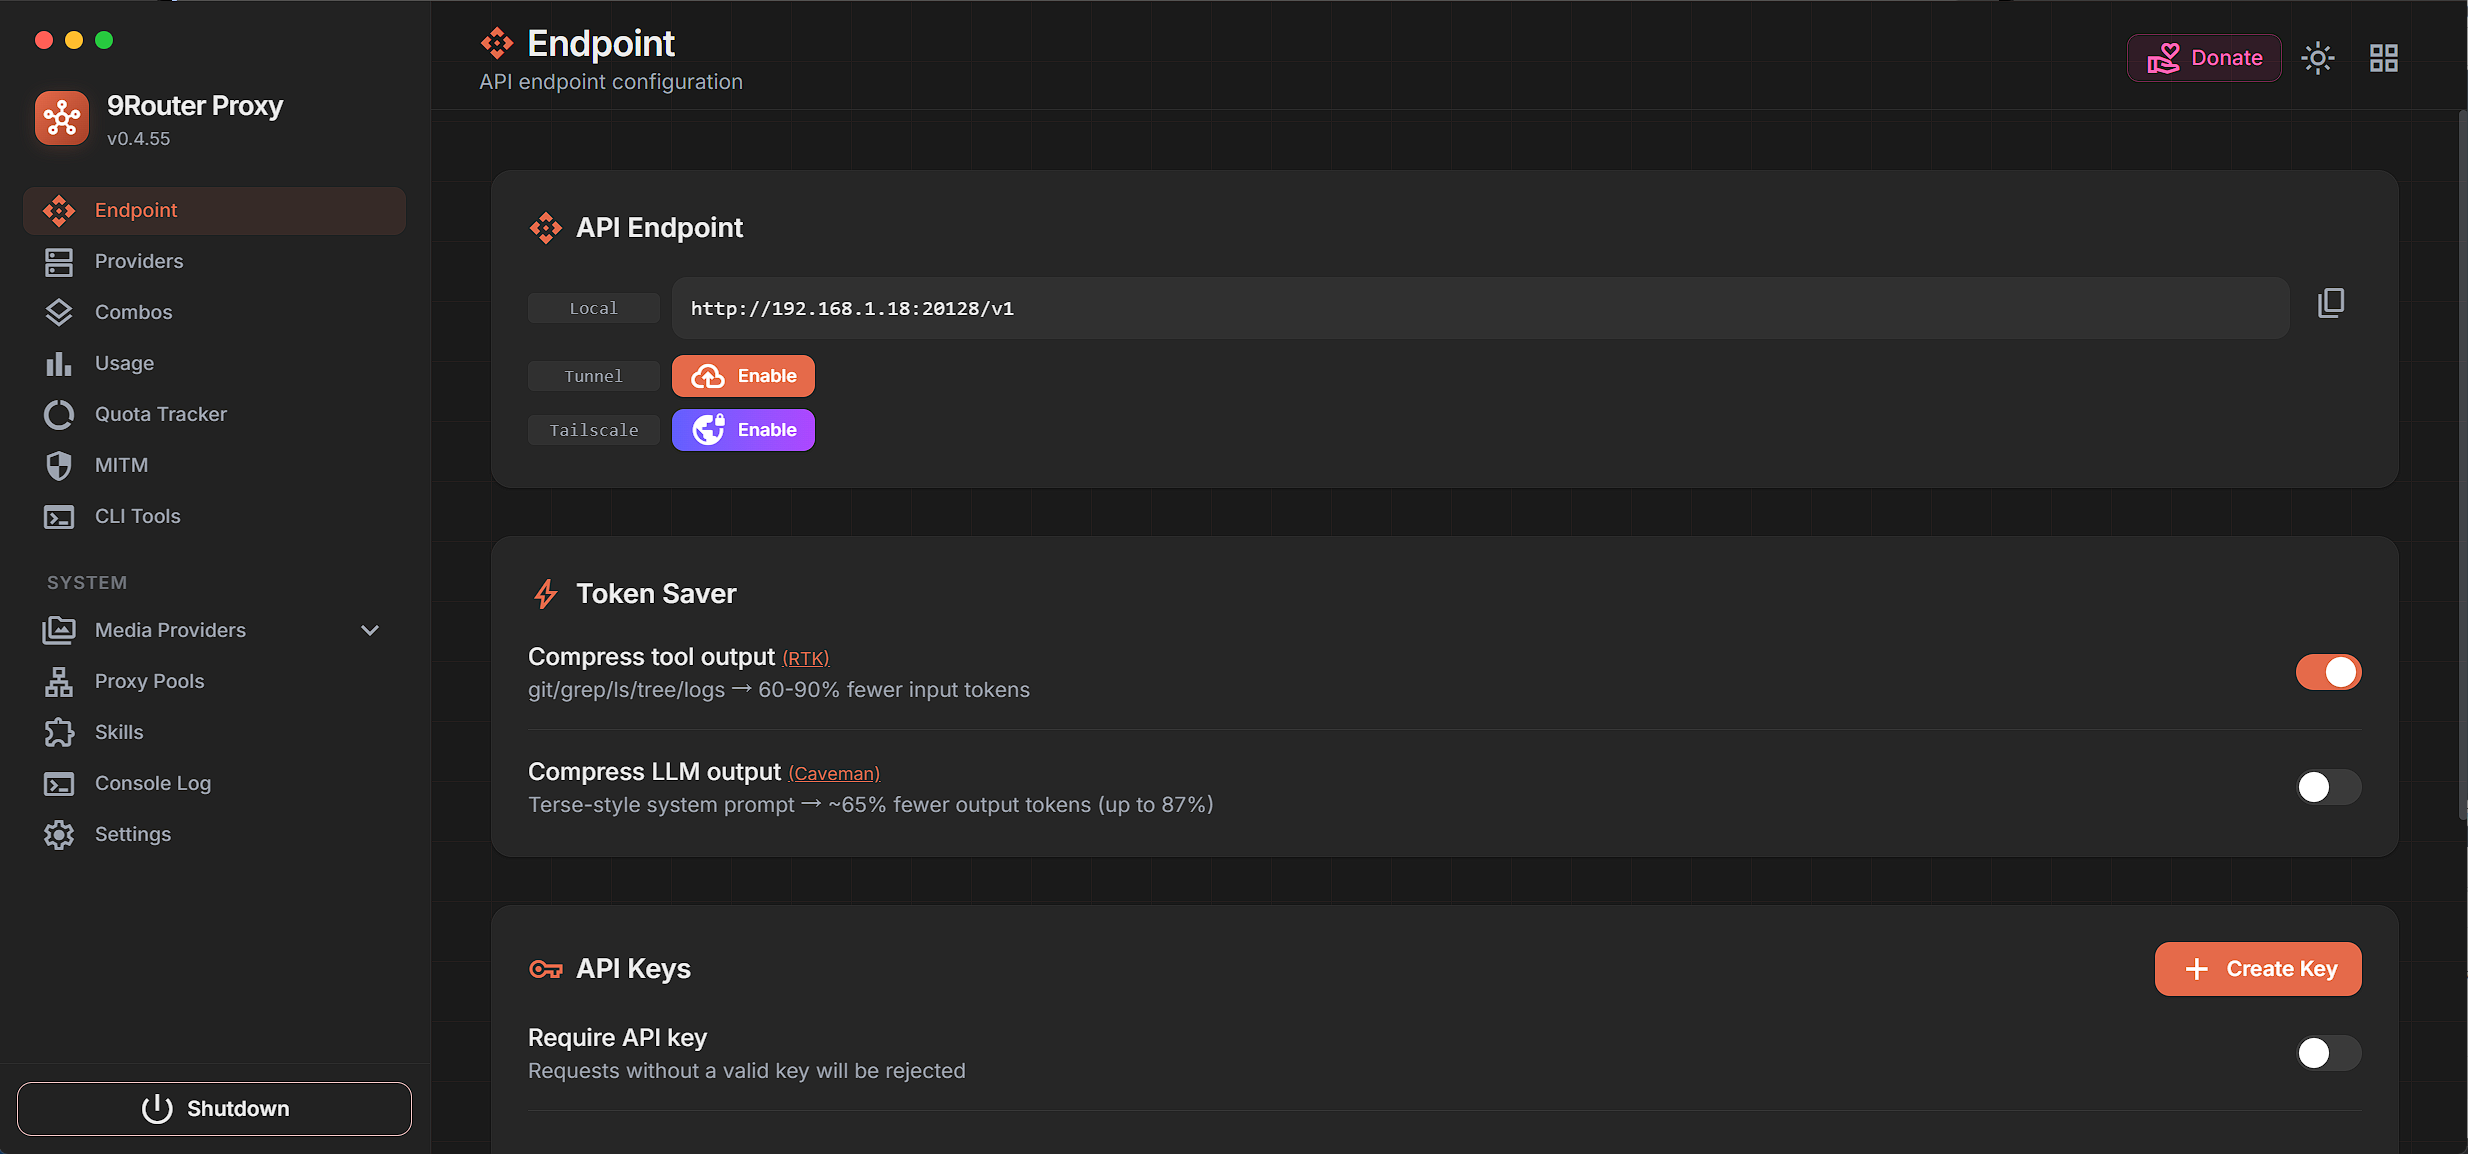Disable Compress tool output toggle
Screen dimensions: 2468x1154
tap(2328, 672)
